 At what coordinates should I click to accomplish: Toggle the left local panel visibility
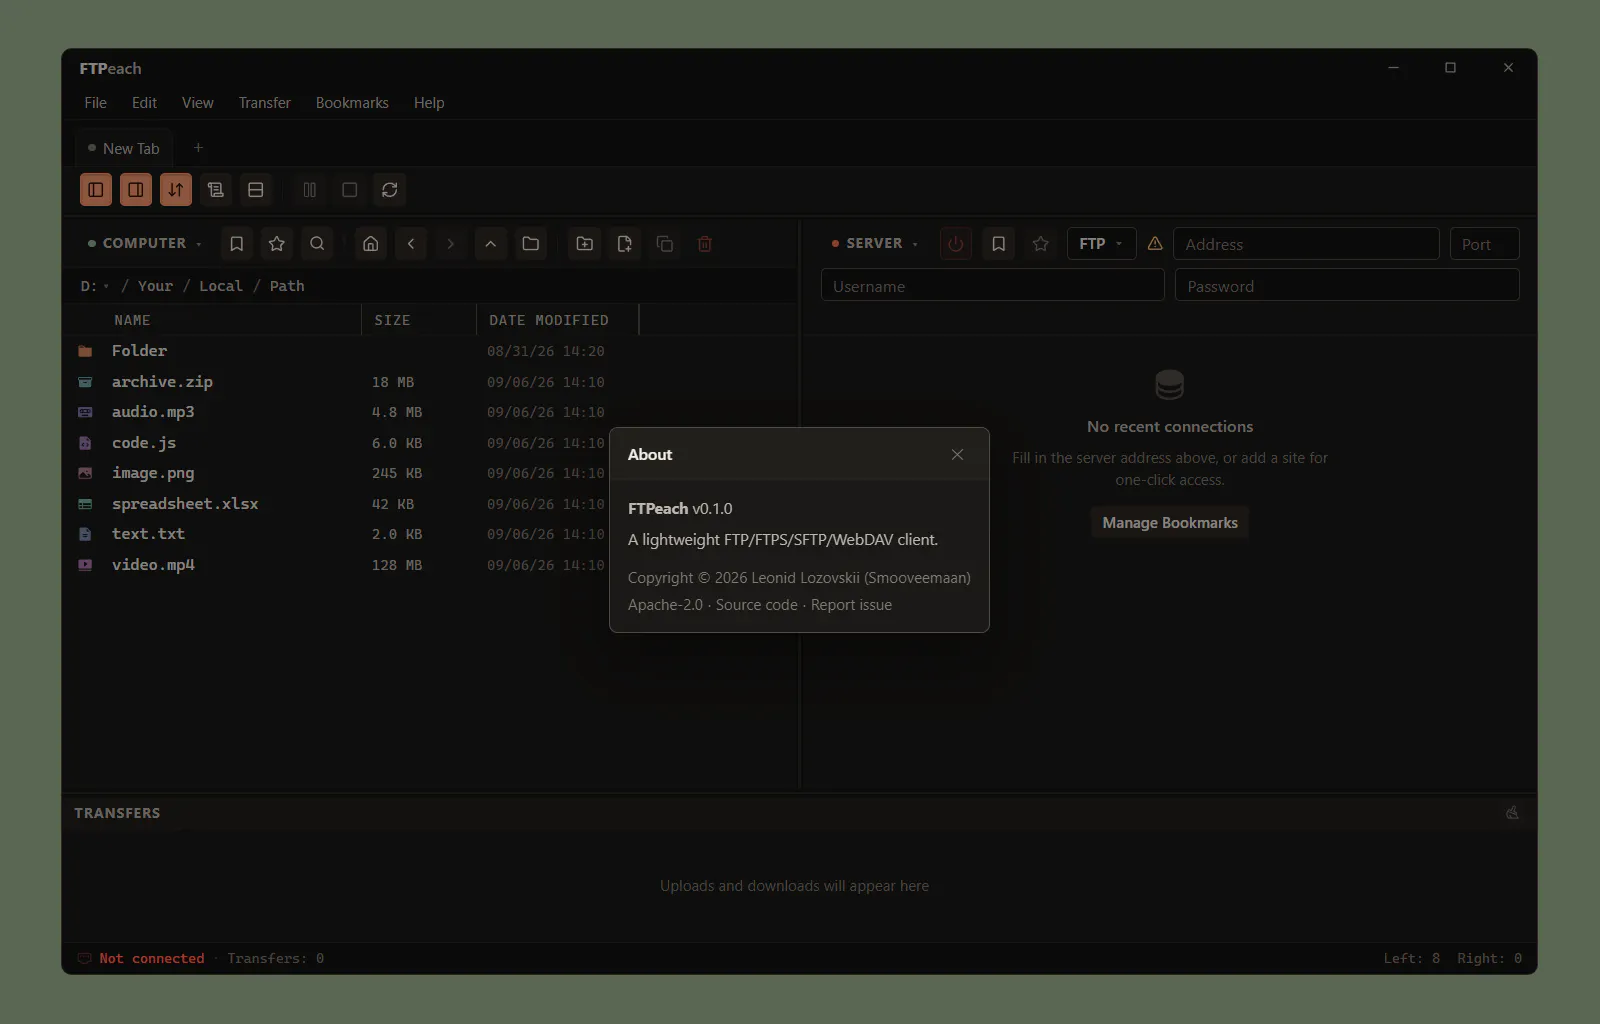click(x=96, y=190)
